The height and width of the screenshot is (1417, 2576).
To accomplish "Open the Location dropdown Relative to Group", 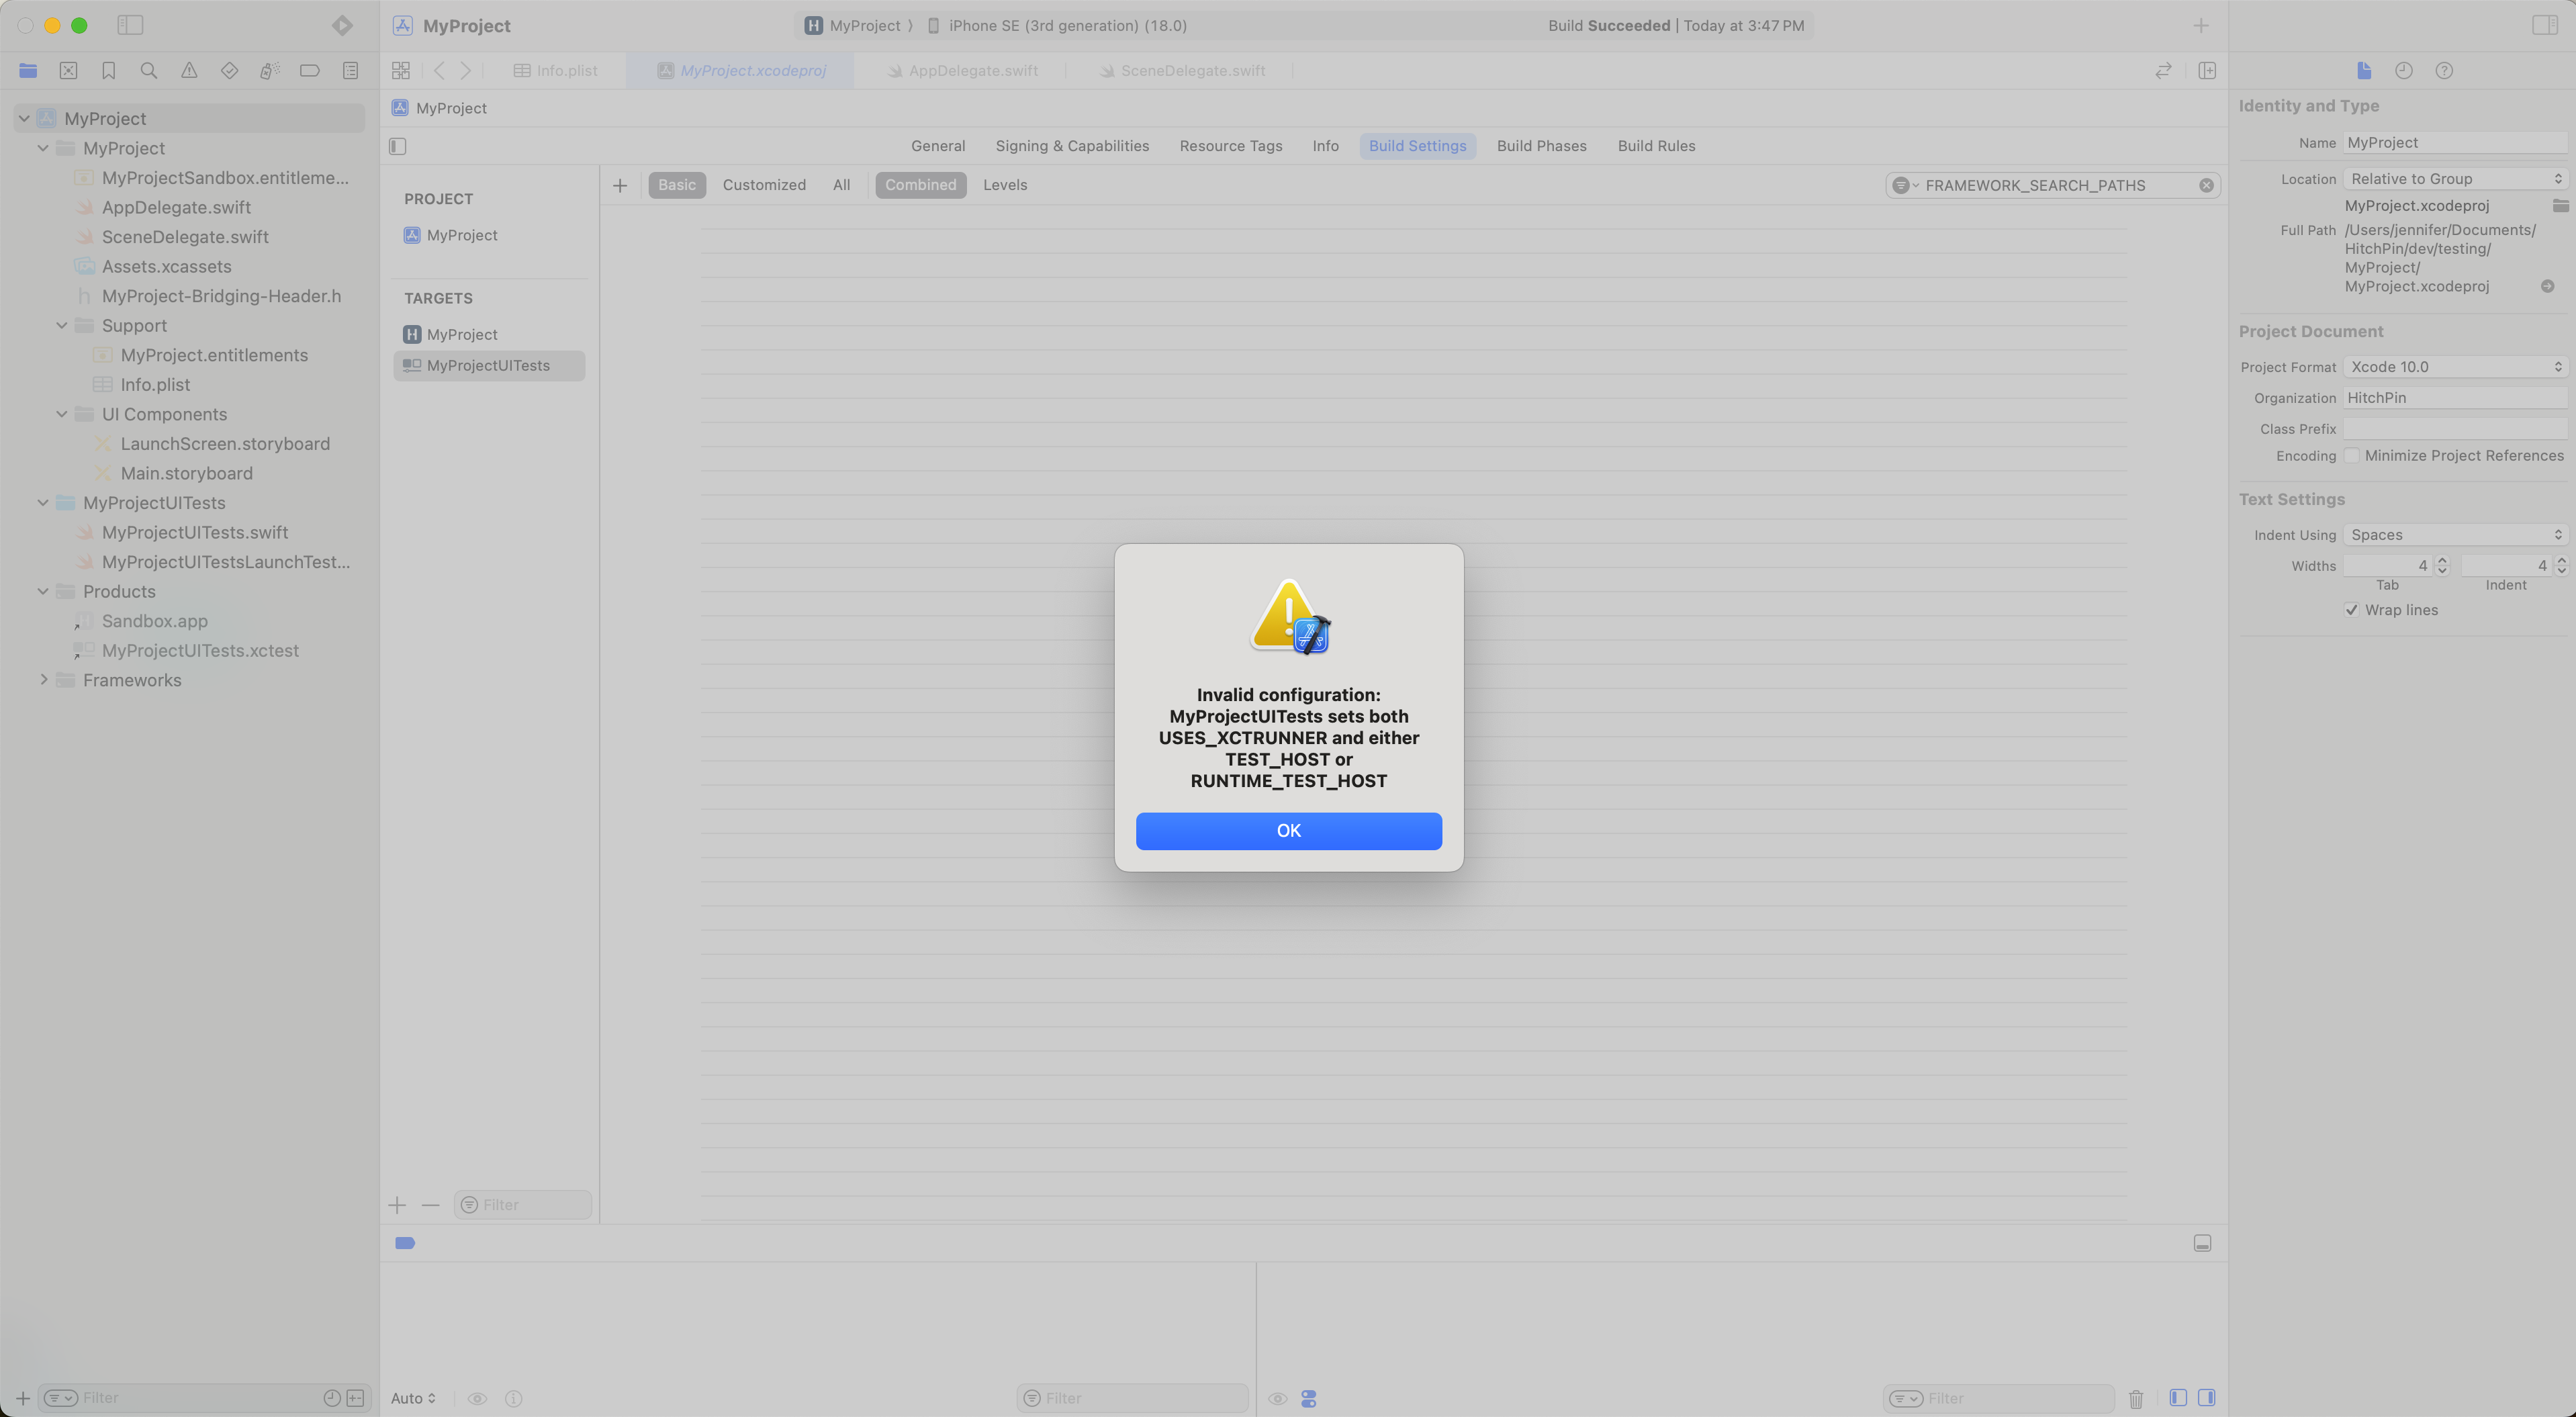I will (x=2455, y=179).
